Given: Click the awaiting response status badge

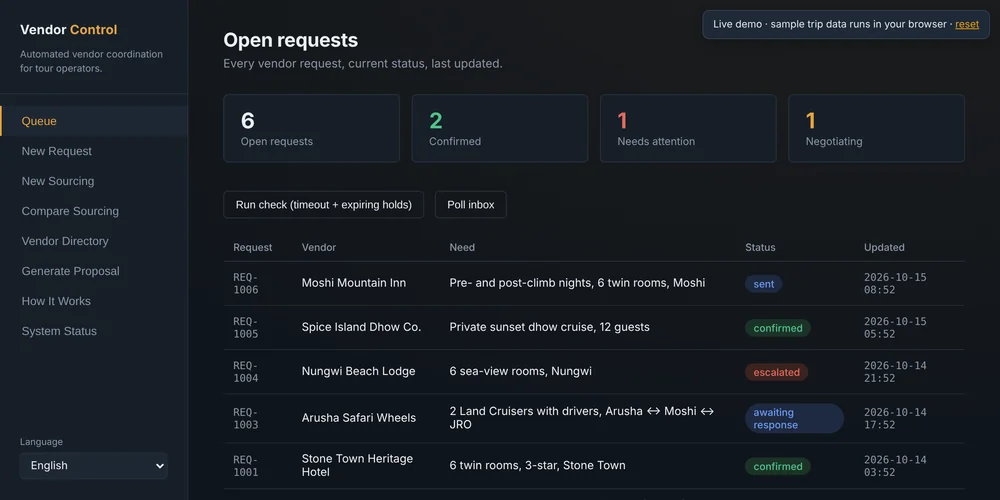Looking at the screenshot, I should pyautogui.click(x=795, y=418).
